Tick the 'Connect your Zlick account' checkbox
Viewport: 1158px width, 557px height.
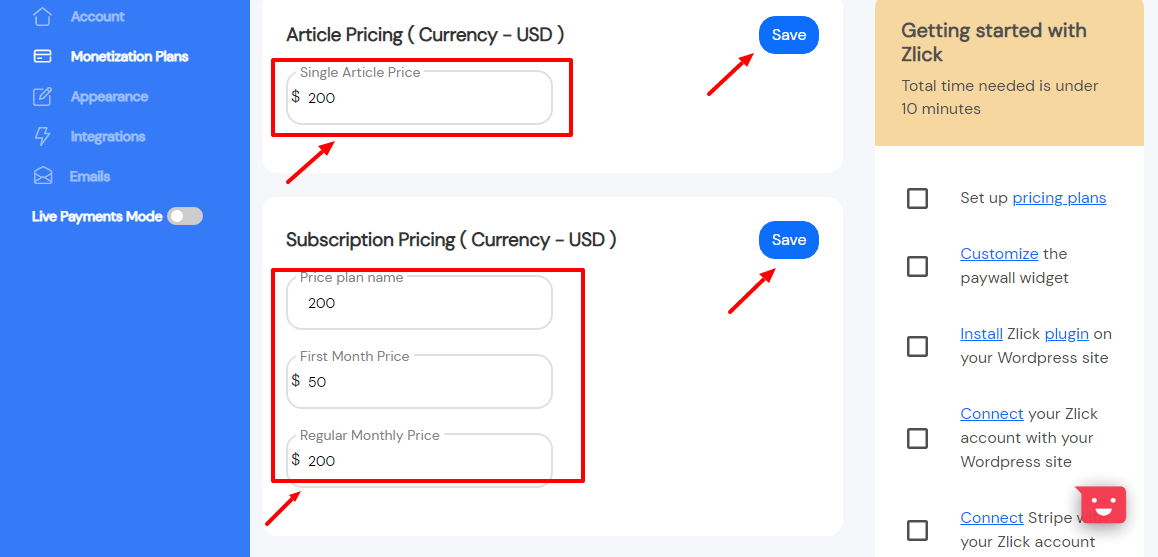(x=917, y=438)
